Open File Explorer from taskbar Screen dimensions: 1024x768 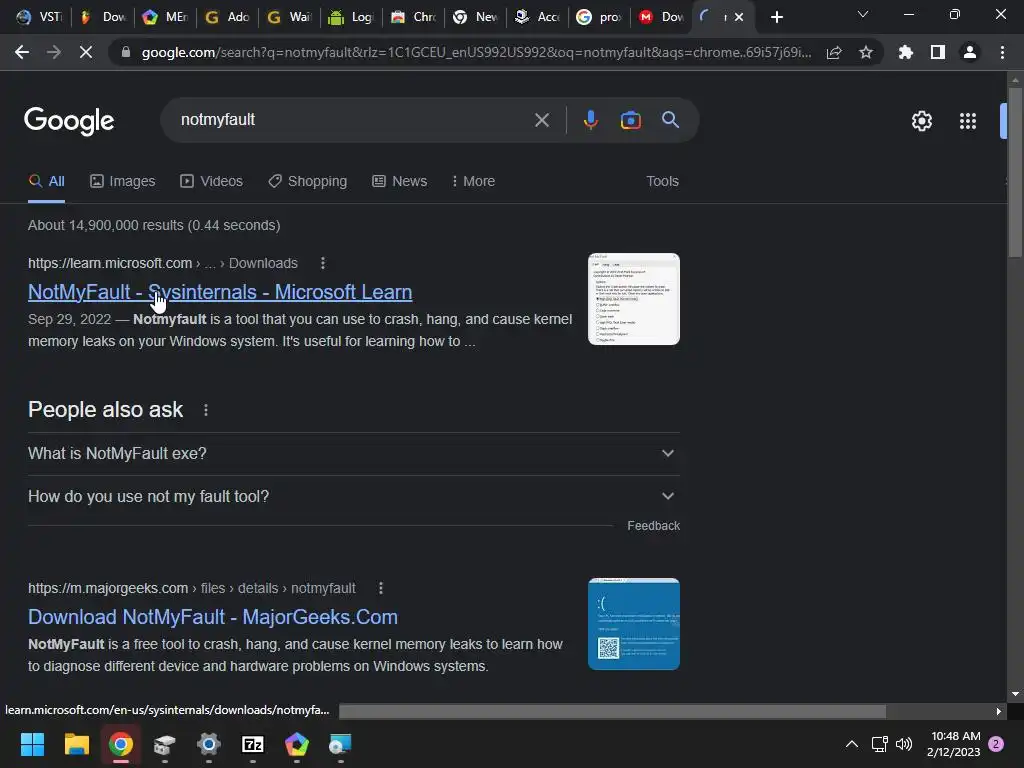(x=76, y=744)
